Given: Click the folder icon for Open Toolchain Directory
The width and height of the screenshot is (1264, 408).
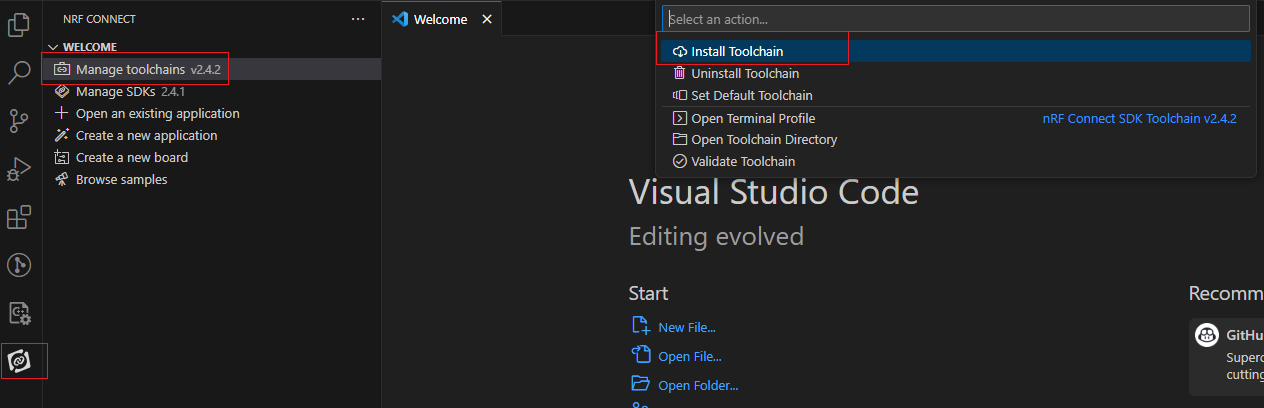Looking at the screenshot, I should click(680, 139).
